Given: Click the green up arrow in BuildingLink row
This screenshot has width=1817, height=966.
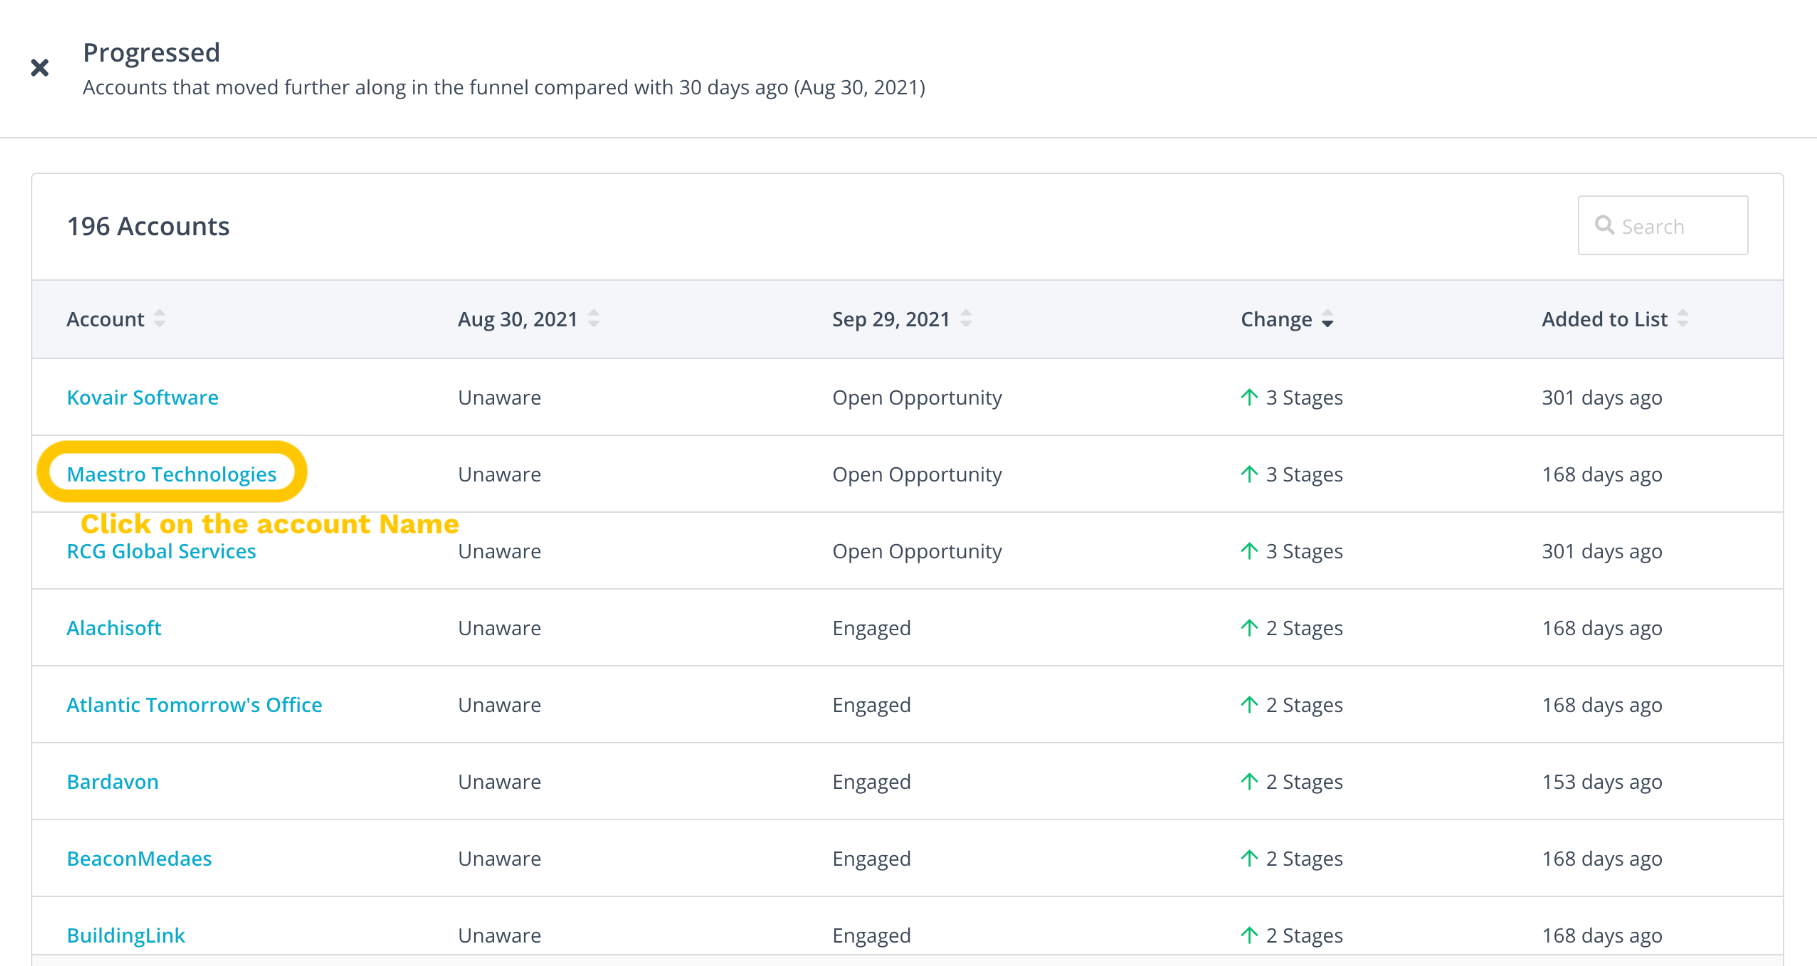Looking at the screenshot, I should pyautogui.click(x=1249, y=936).
